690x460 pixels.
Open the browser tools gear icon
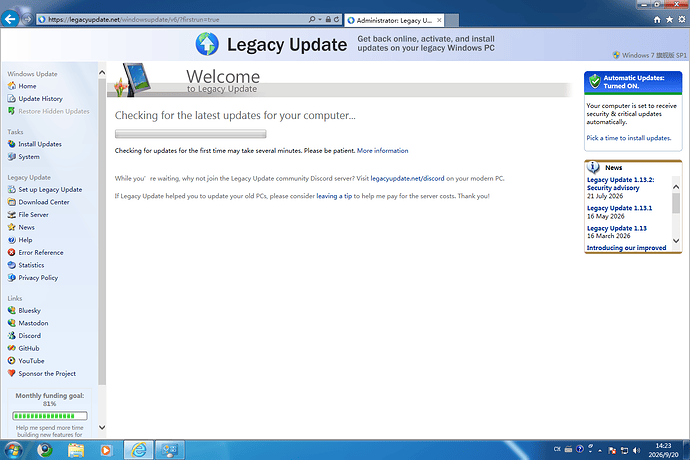682,19
